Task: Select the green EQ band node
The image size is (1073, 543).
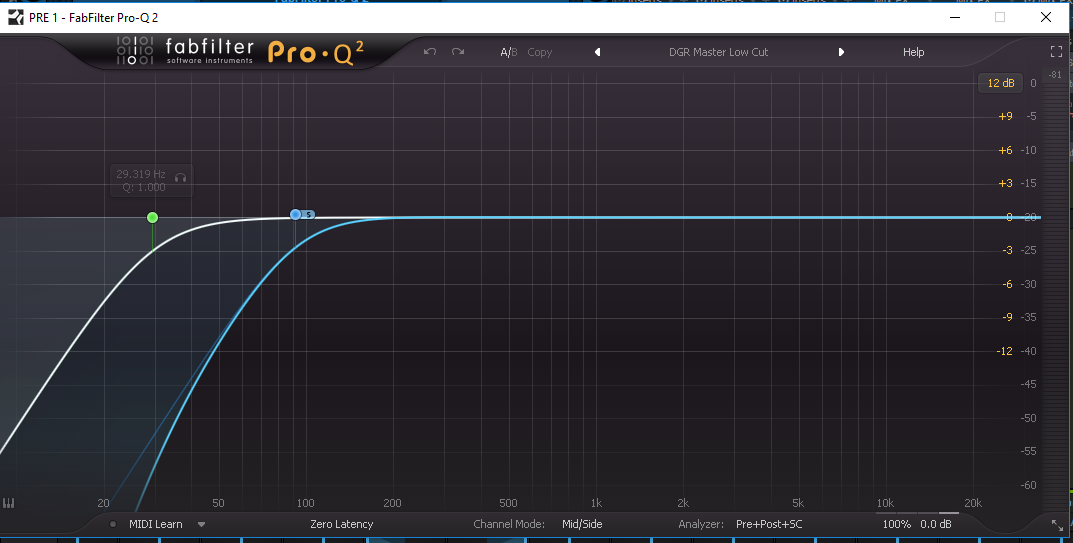Action: pyautogui.click(x=153, y=217)
